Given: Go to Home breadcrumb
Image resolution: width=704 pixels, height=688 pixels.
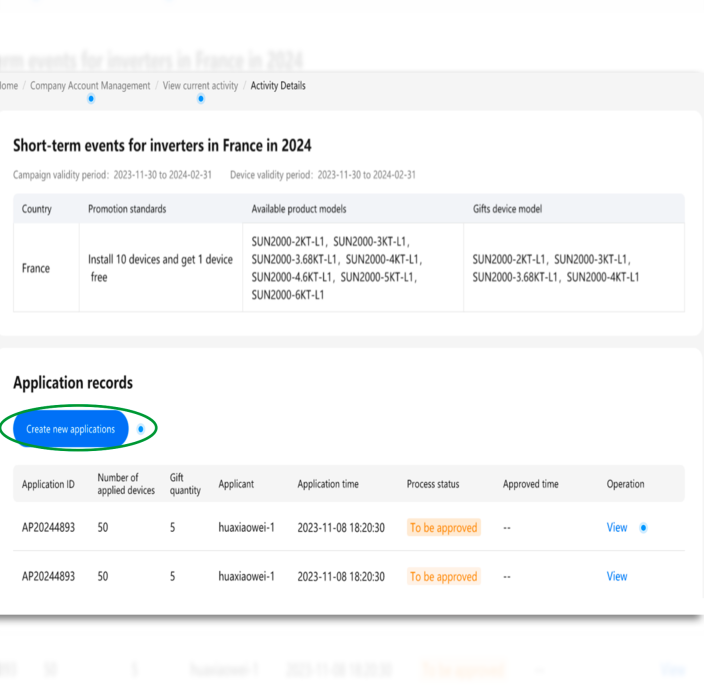Looking at the screenshot, I should click(x=9, y=86).
